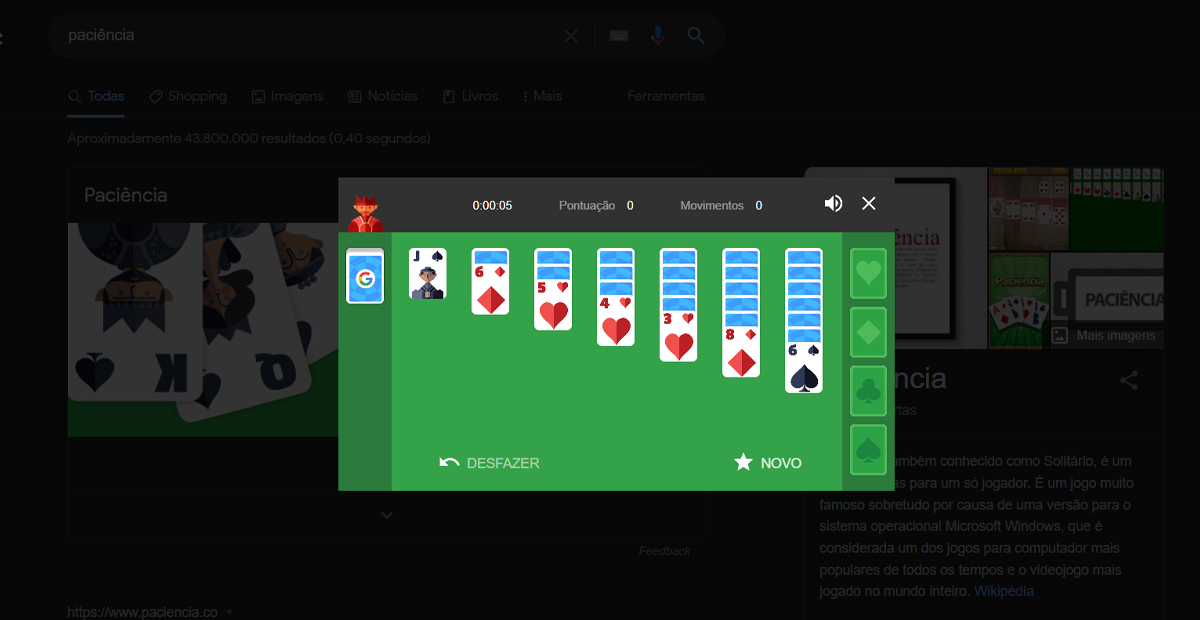Select the 5 of hearts card

[553, 303]
